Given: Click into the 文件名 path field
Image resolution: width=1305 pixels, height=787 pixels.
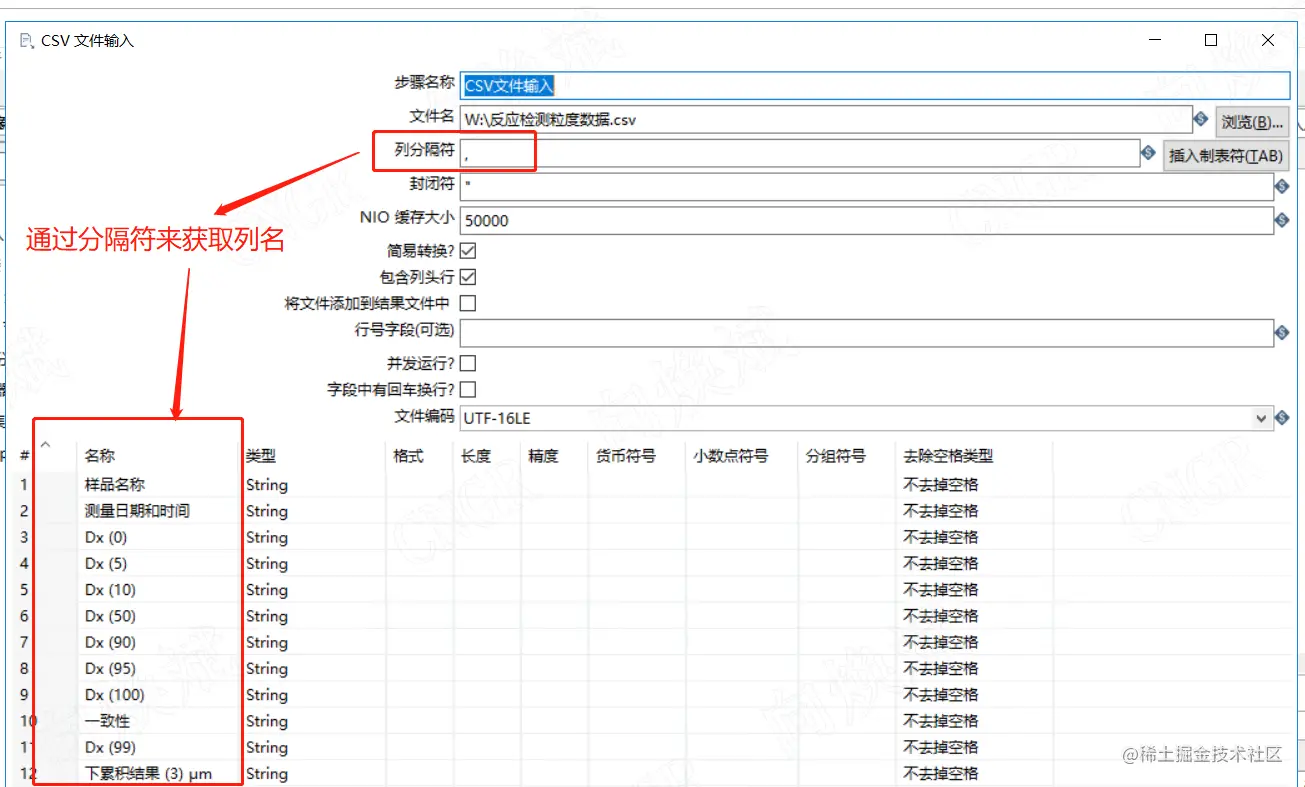Looking at the screenshot, I should [826, 120].
